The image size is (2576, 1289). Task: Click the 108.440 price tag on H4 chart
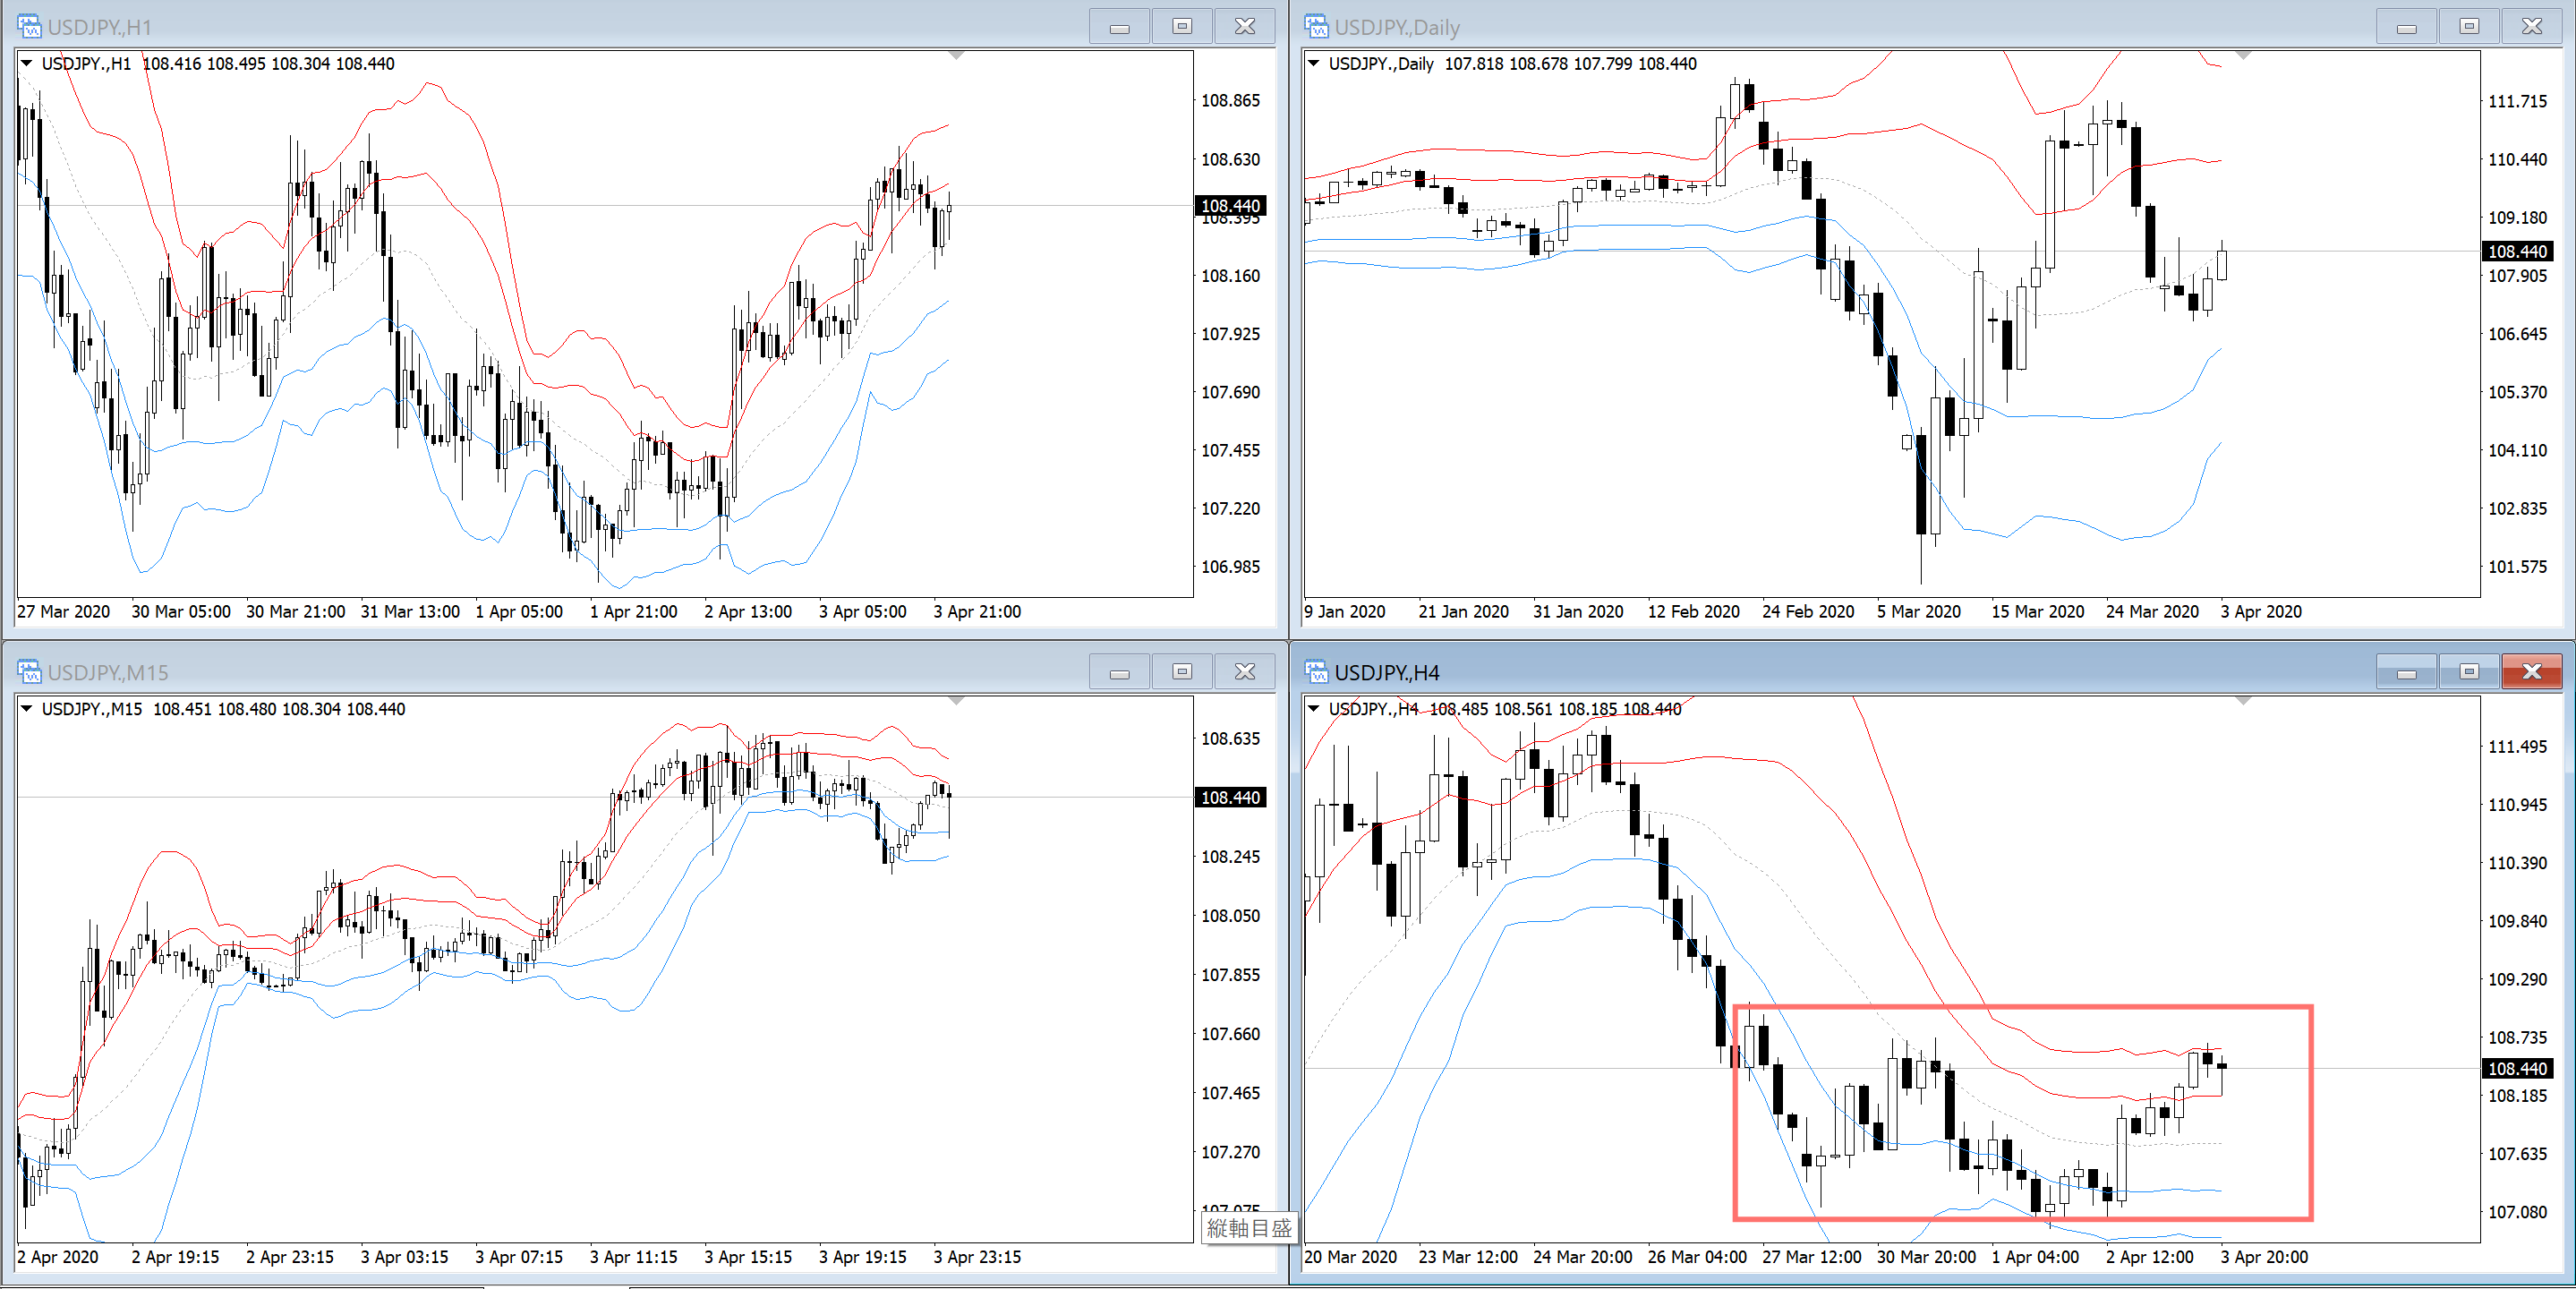(2518, 1068)
